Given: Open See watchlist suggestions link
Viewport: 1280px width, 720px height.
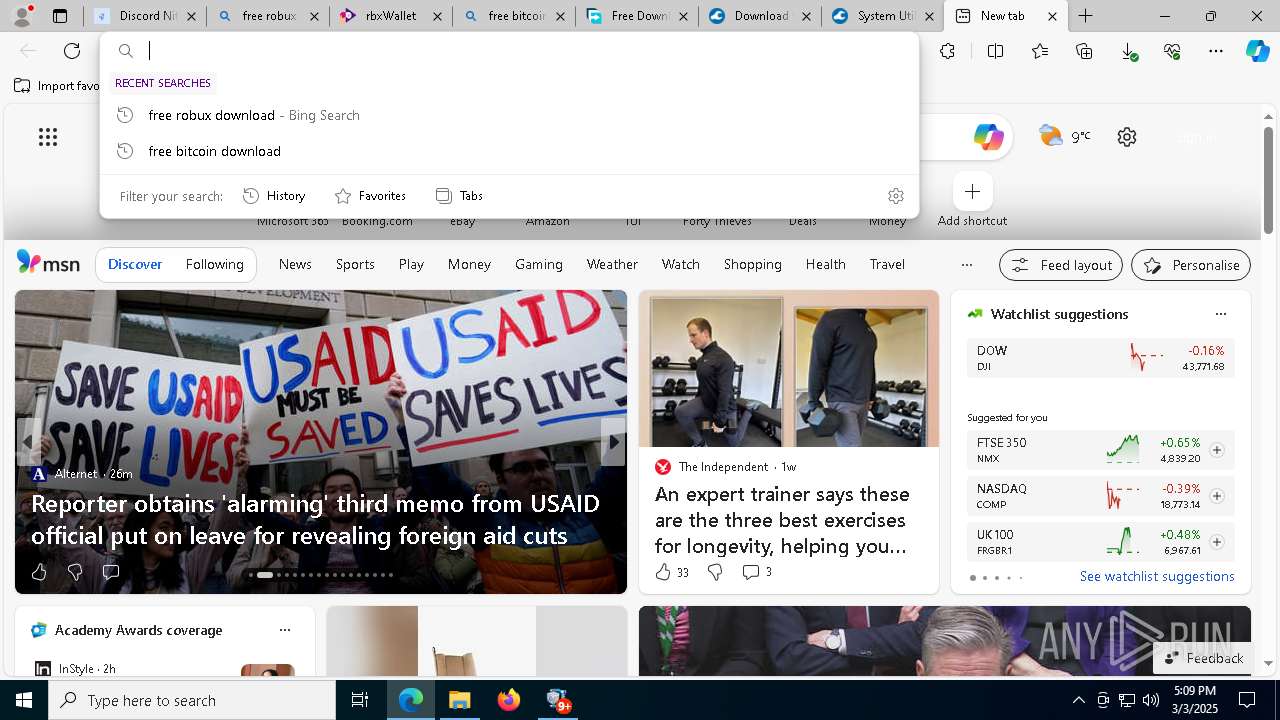Looking at the screenshot, I should [1157, 576].
